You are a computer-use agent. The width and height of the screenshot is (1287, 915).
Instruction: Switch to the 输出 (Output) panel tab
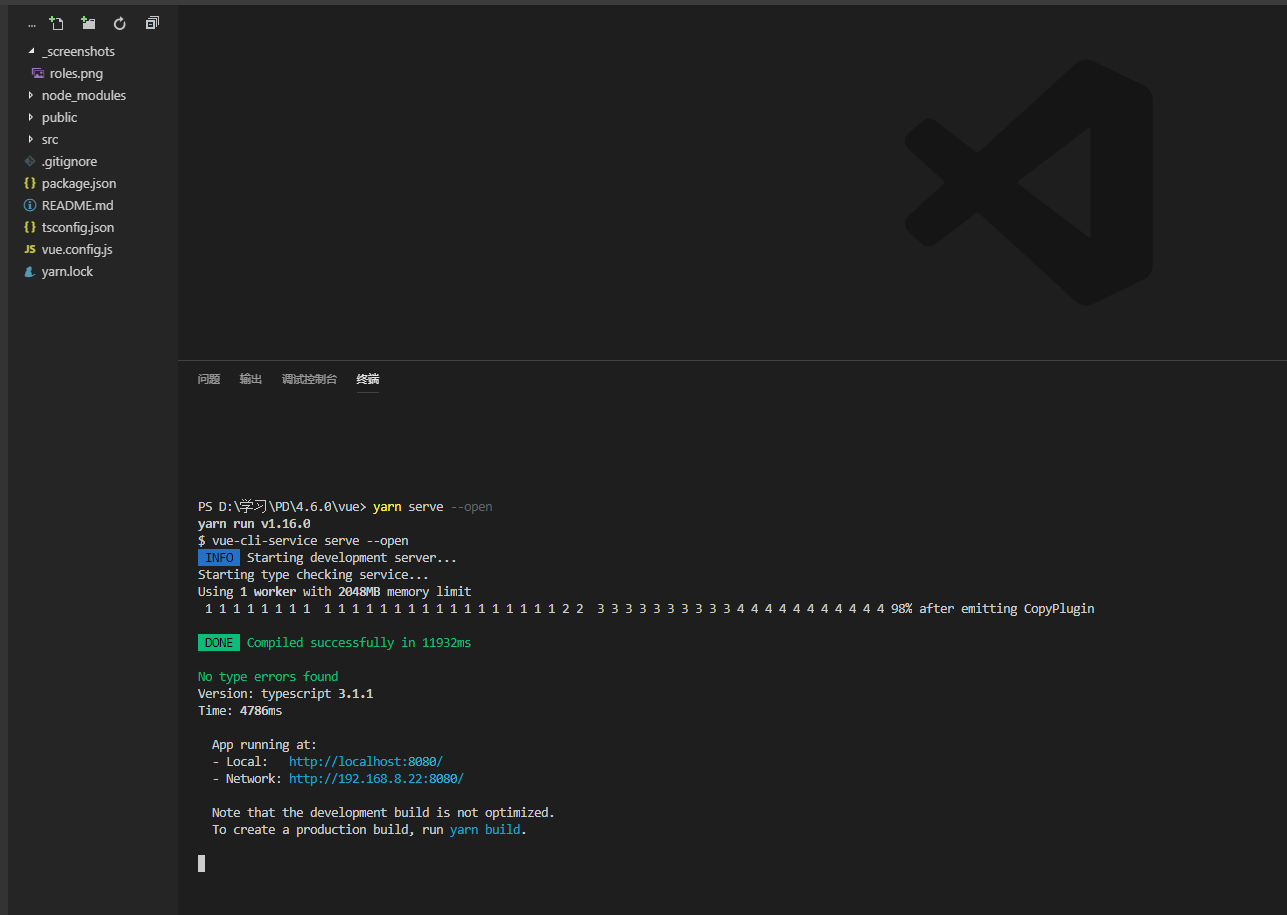coord(251,379)
